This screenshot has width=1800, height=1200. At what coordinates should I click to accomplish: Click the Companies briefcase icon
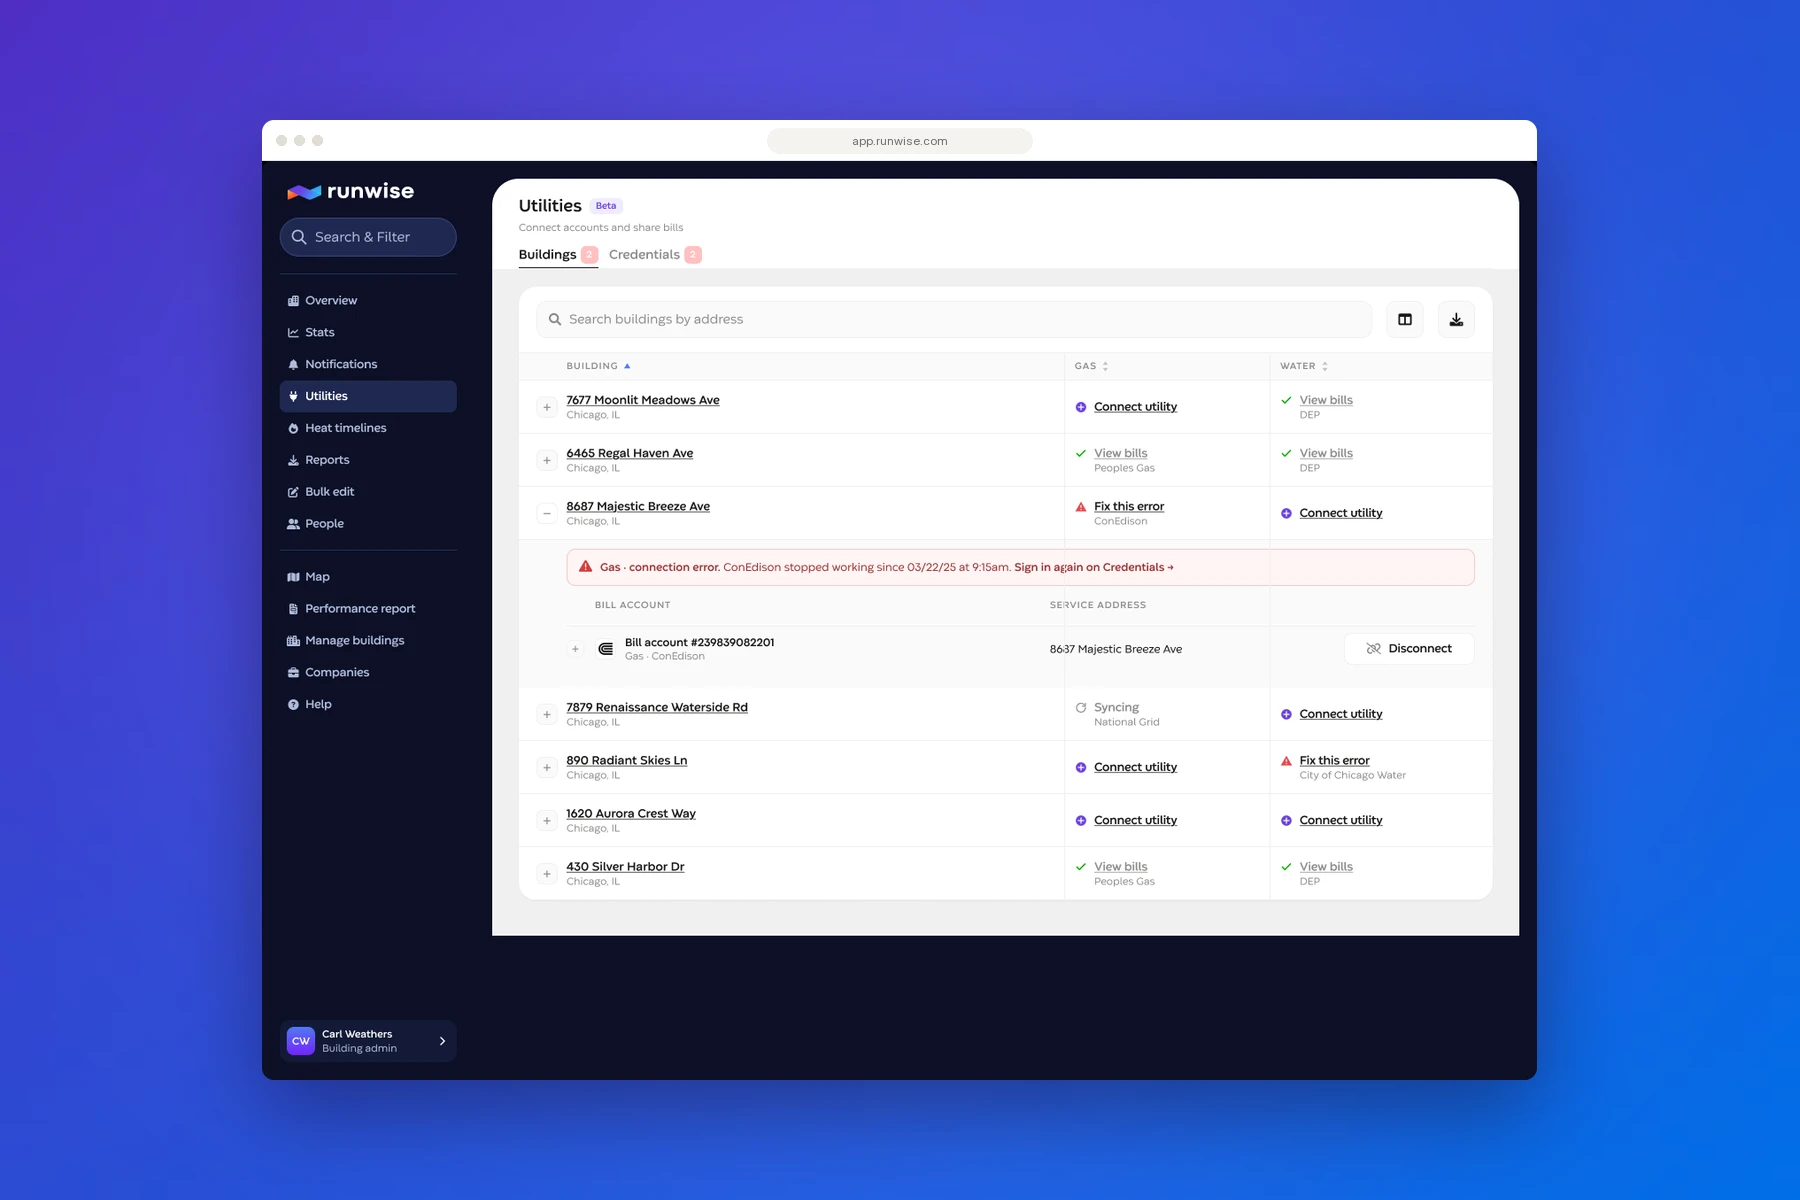293,673
